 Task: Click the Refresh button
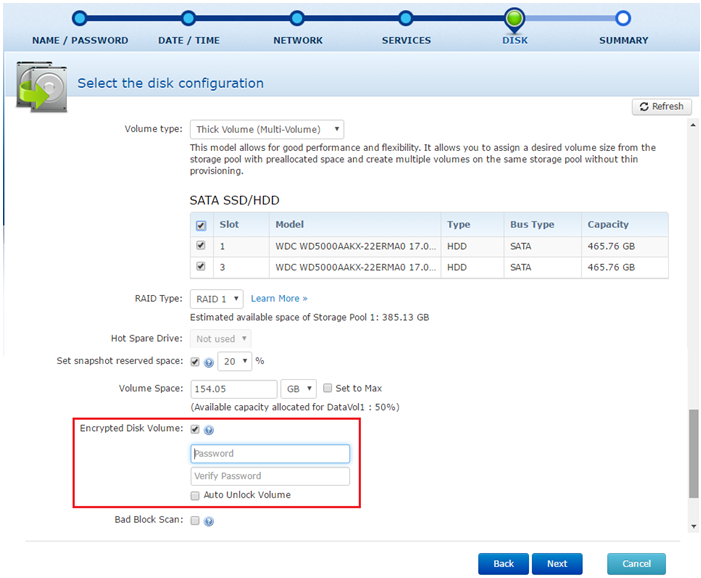(x=662, y=106)
